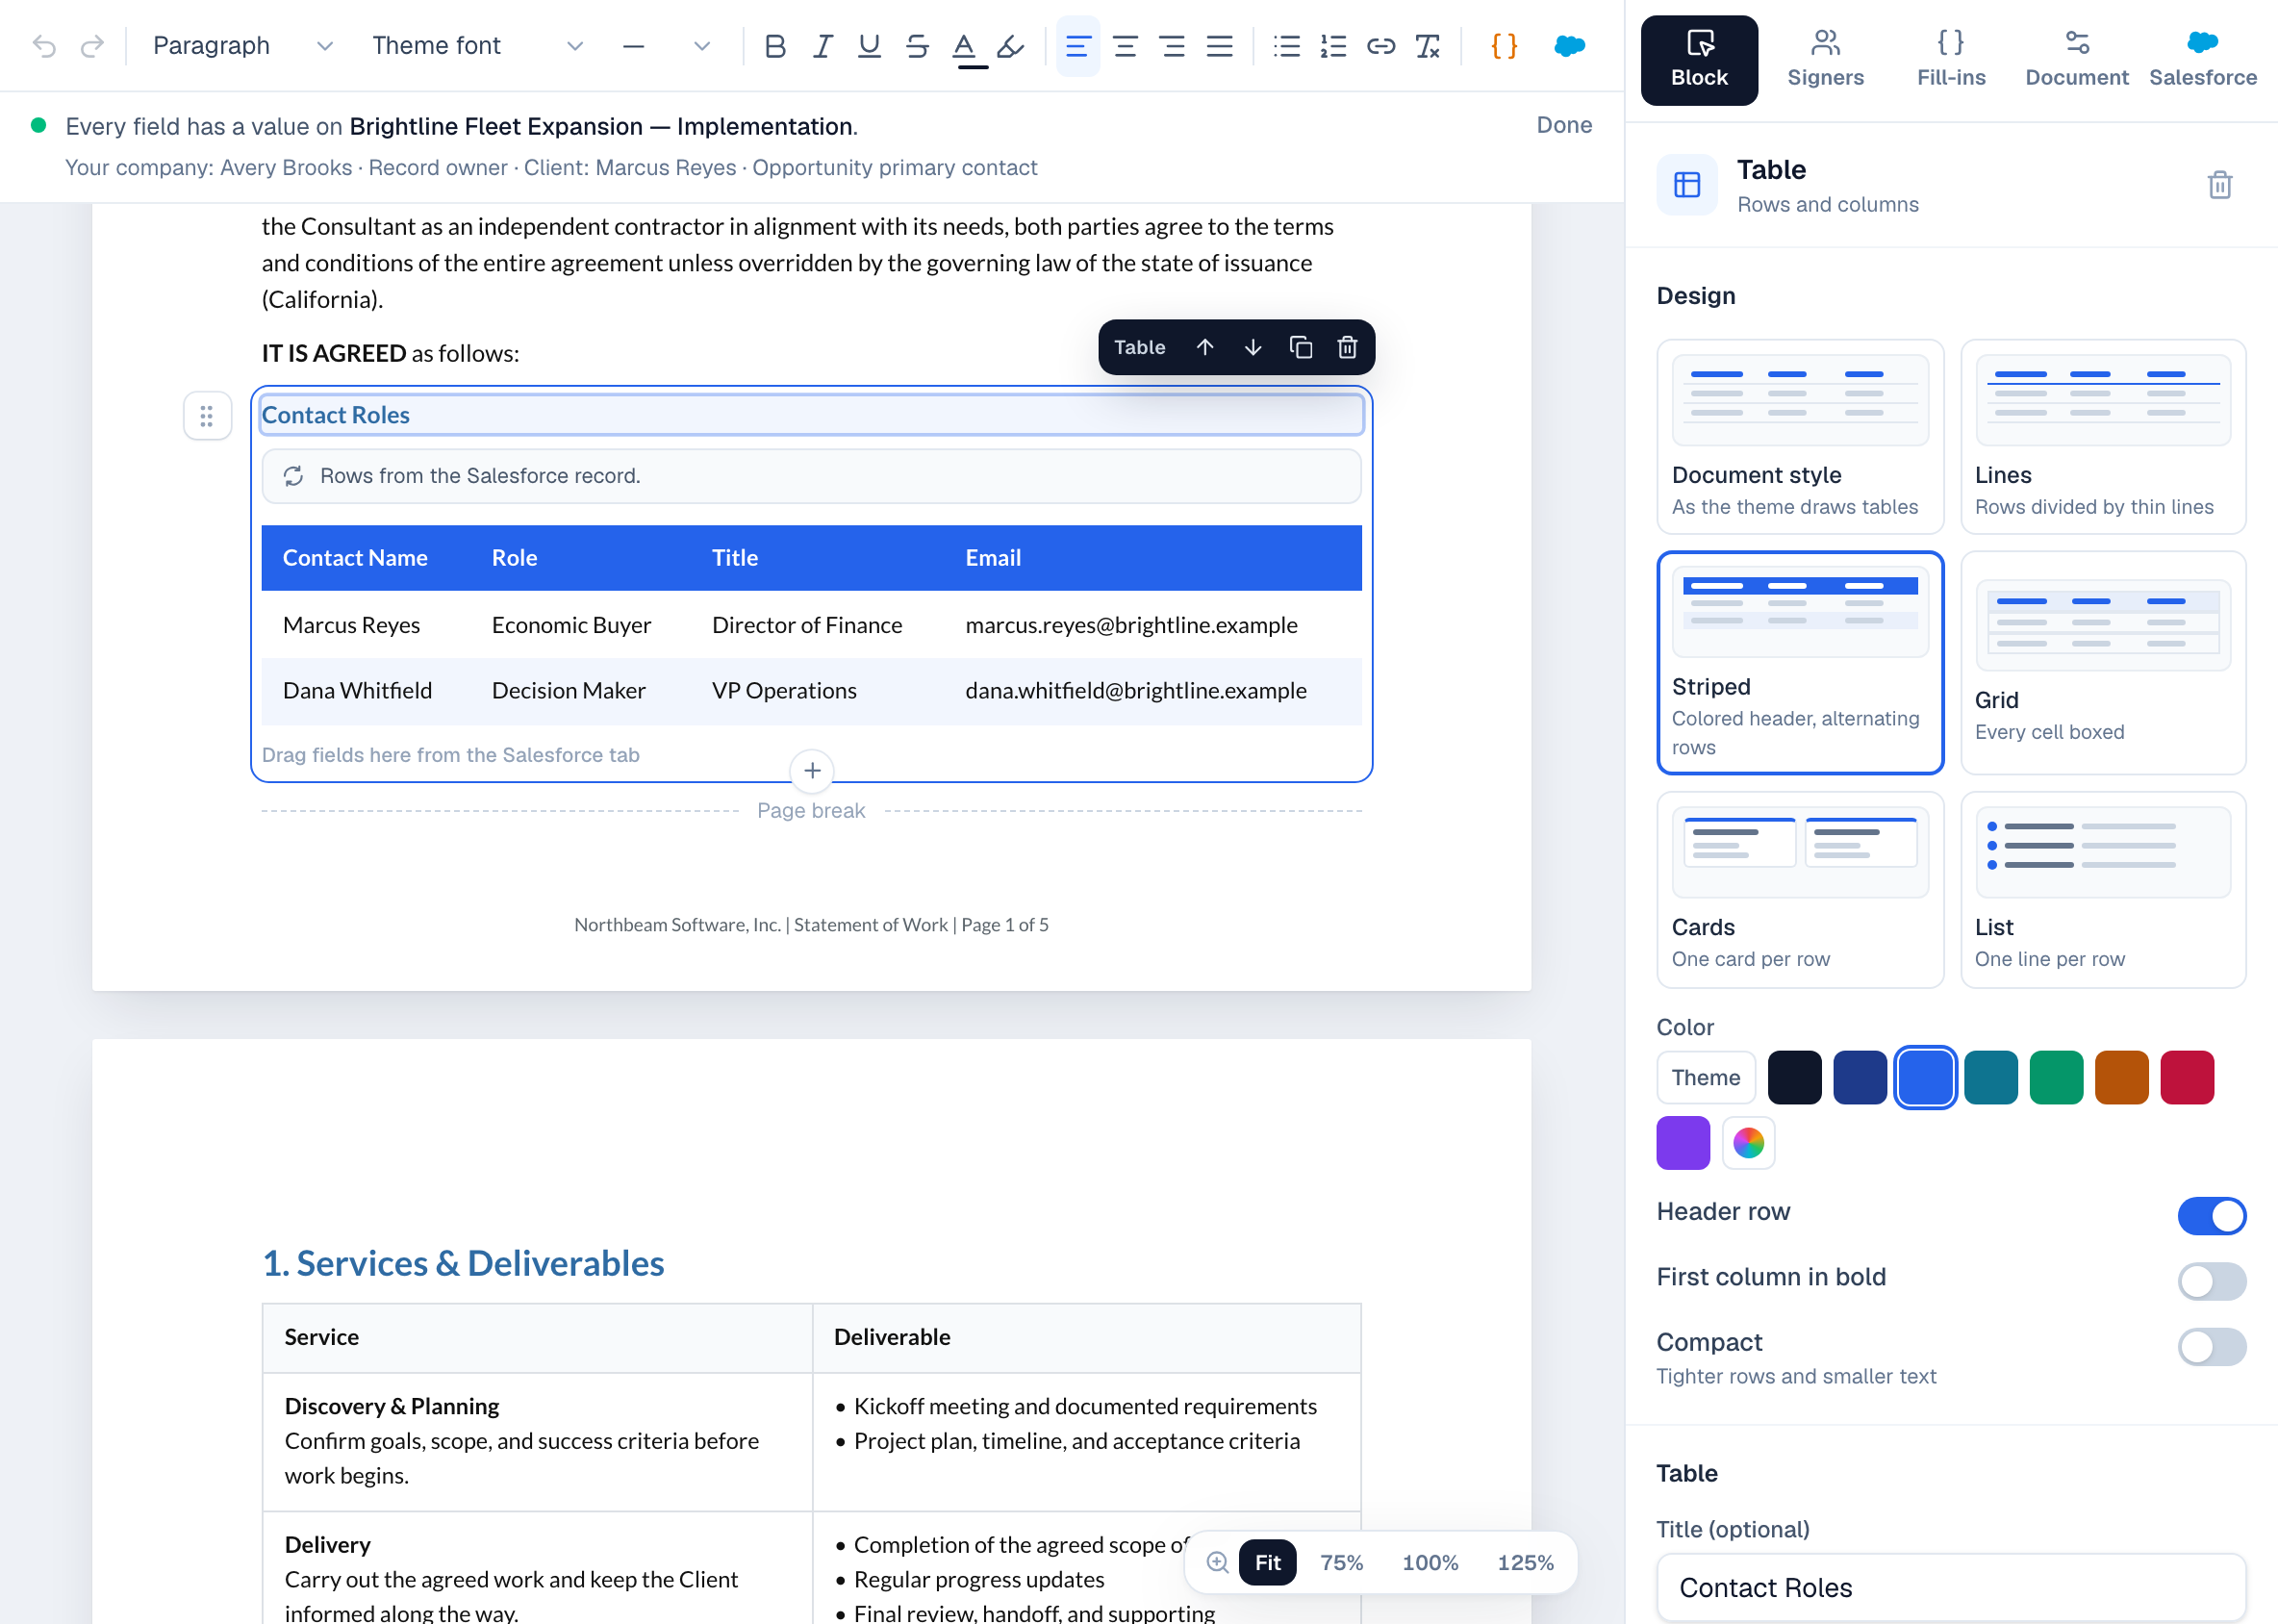
Task: Enable First column in bold
Action: (x=2211, y=1281)
